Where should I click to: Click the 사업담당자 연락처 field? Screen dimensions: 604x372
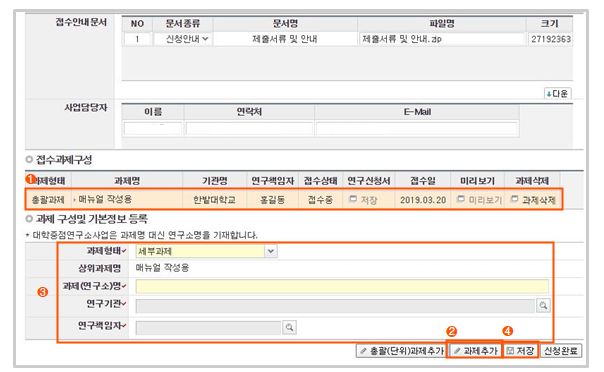tap(249, 129)
